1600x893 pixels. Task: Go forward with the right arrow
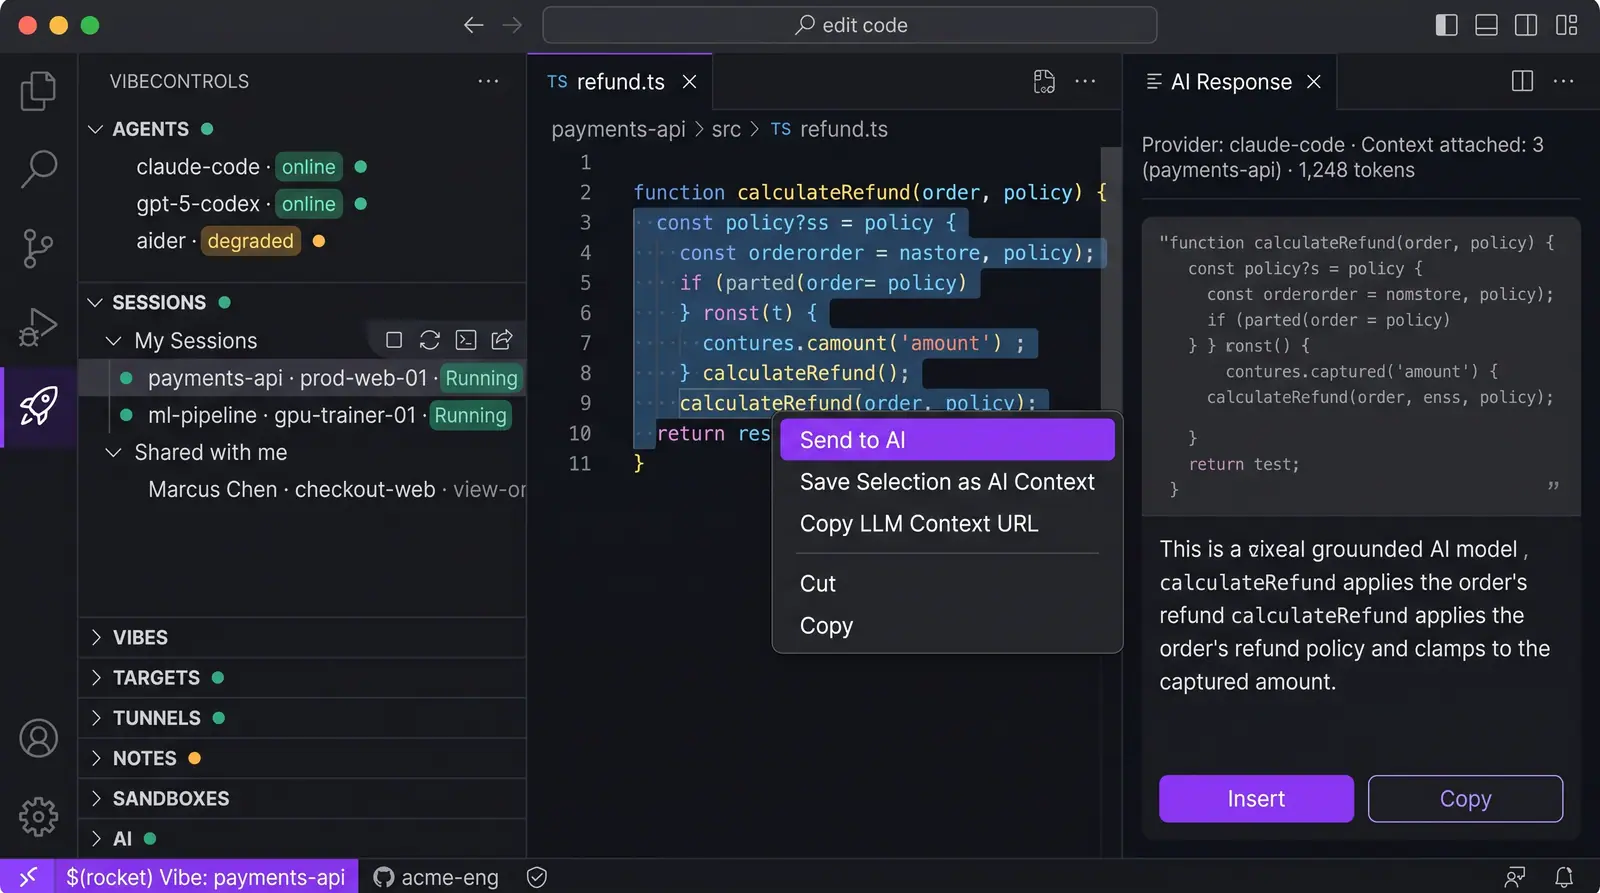[512, 25]
